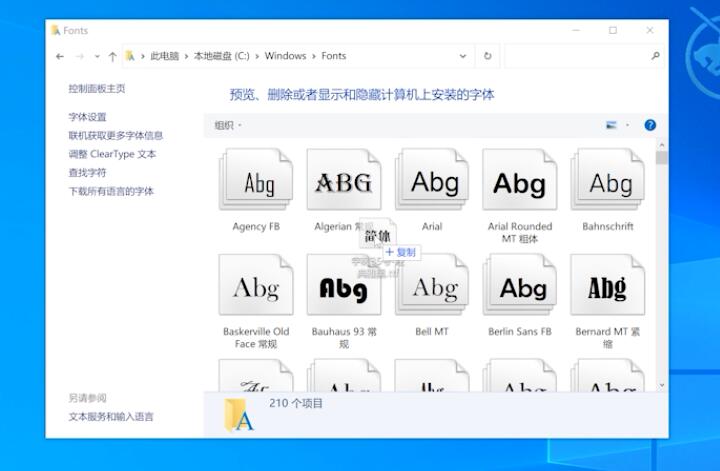This screenshot has height=471, width=720.
Task: Select the Arial font family icon
Action: pyautogui.click(x=432, y=179)
